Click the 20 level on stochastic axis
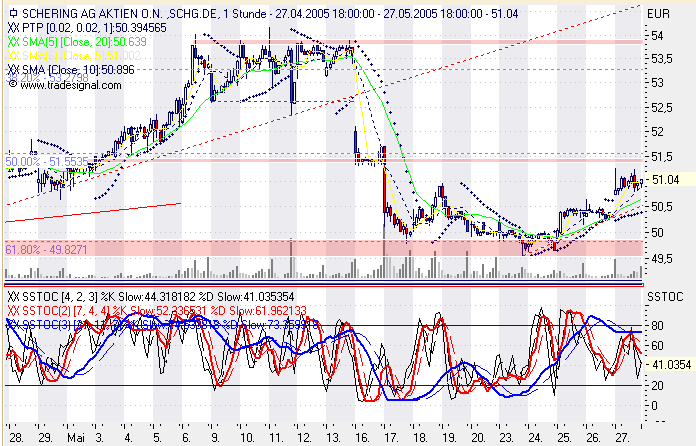Image resolution: width=696 pixels, height=446 pixels. coord(657,386)
